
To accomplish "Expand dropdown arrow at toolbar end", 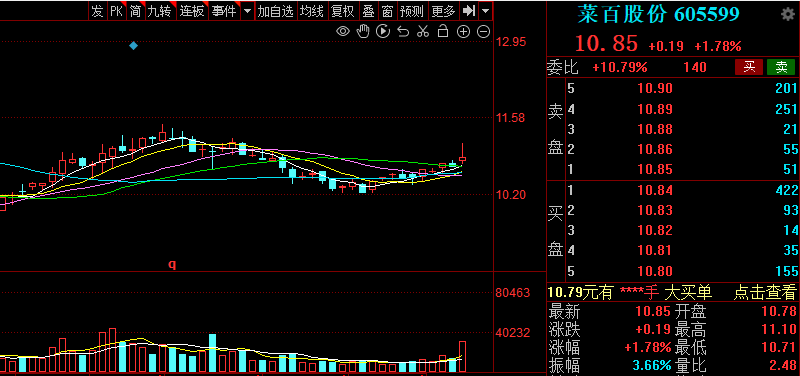I will click(x=485, y=11).
